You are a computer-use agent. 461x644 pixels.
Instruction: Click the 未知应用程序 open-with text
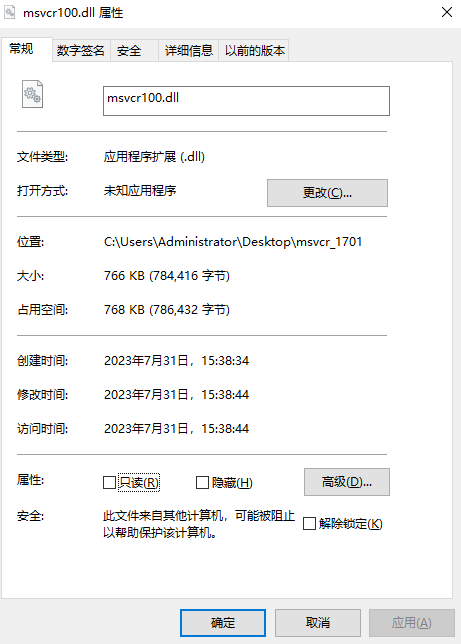tap(140, 191)
